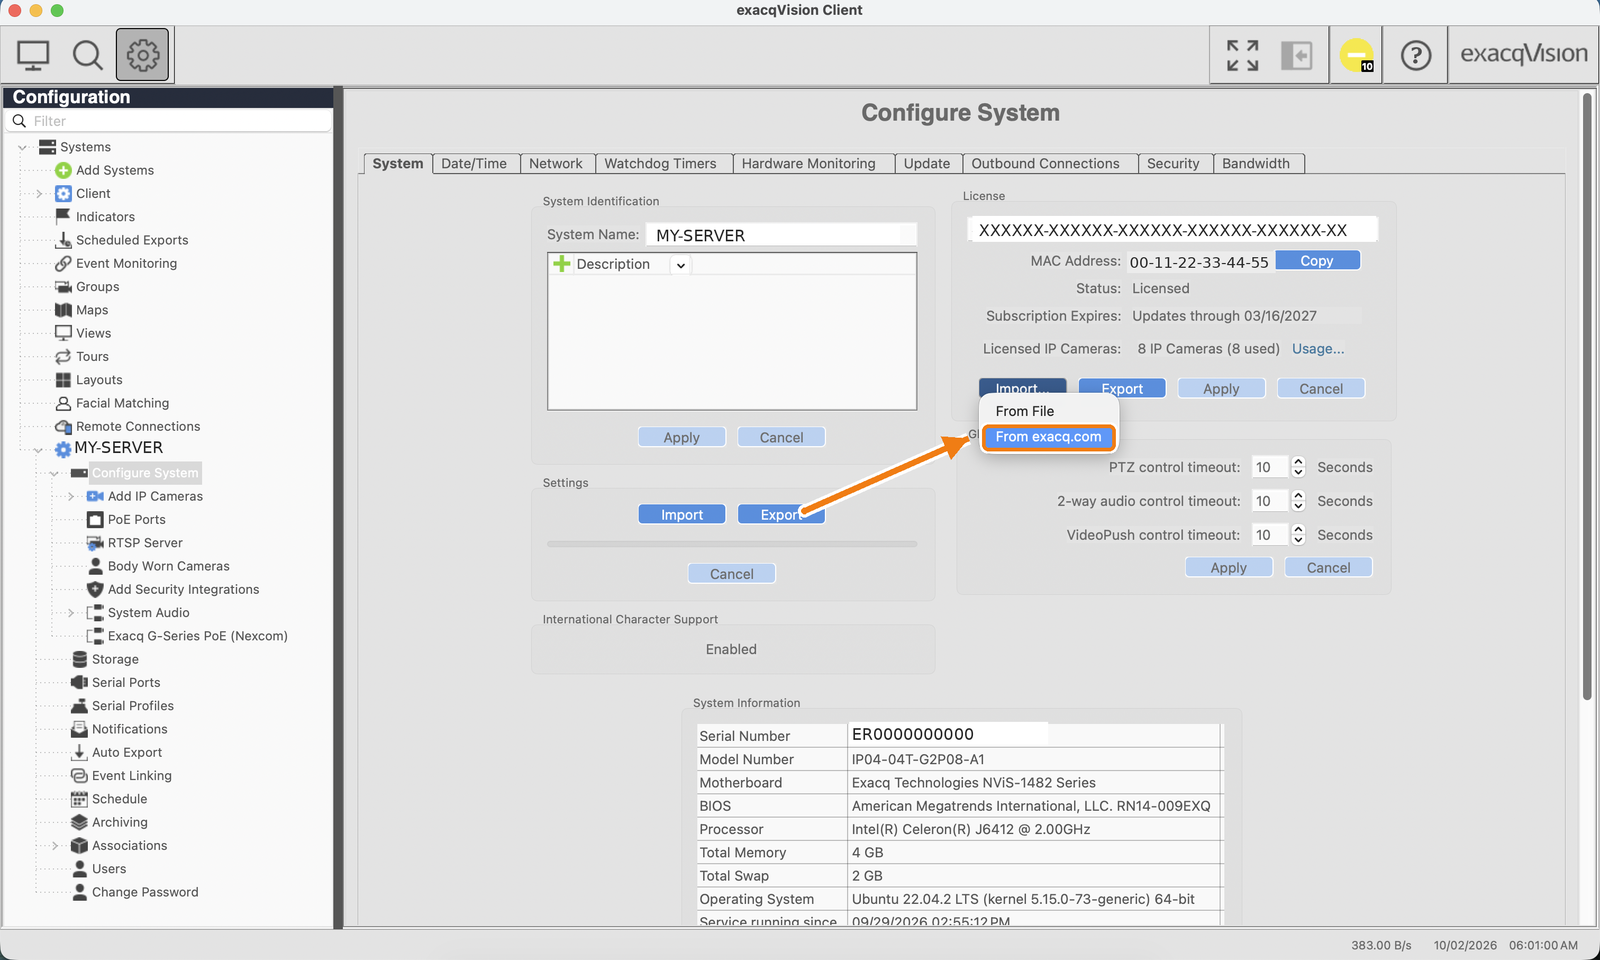Switch to the Security tab
Screen dimensions: 1600x960
click(x=1173, y=164)
